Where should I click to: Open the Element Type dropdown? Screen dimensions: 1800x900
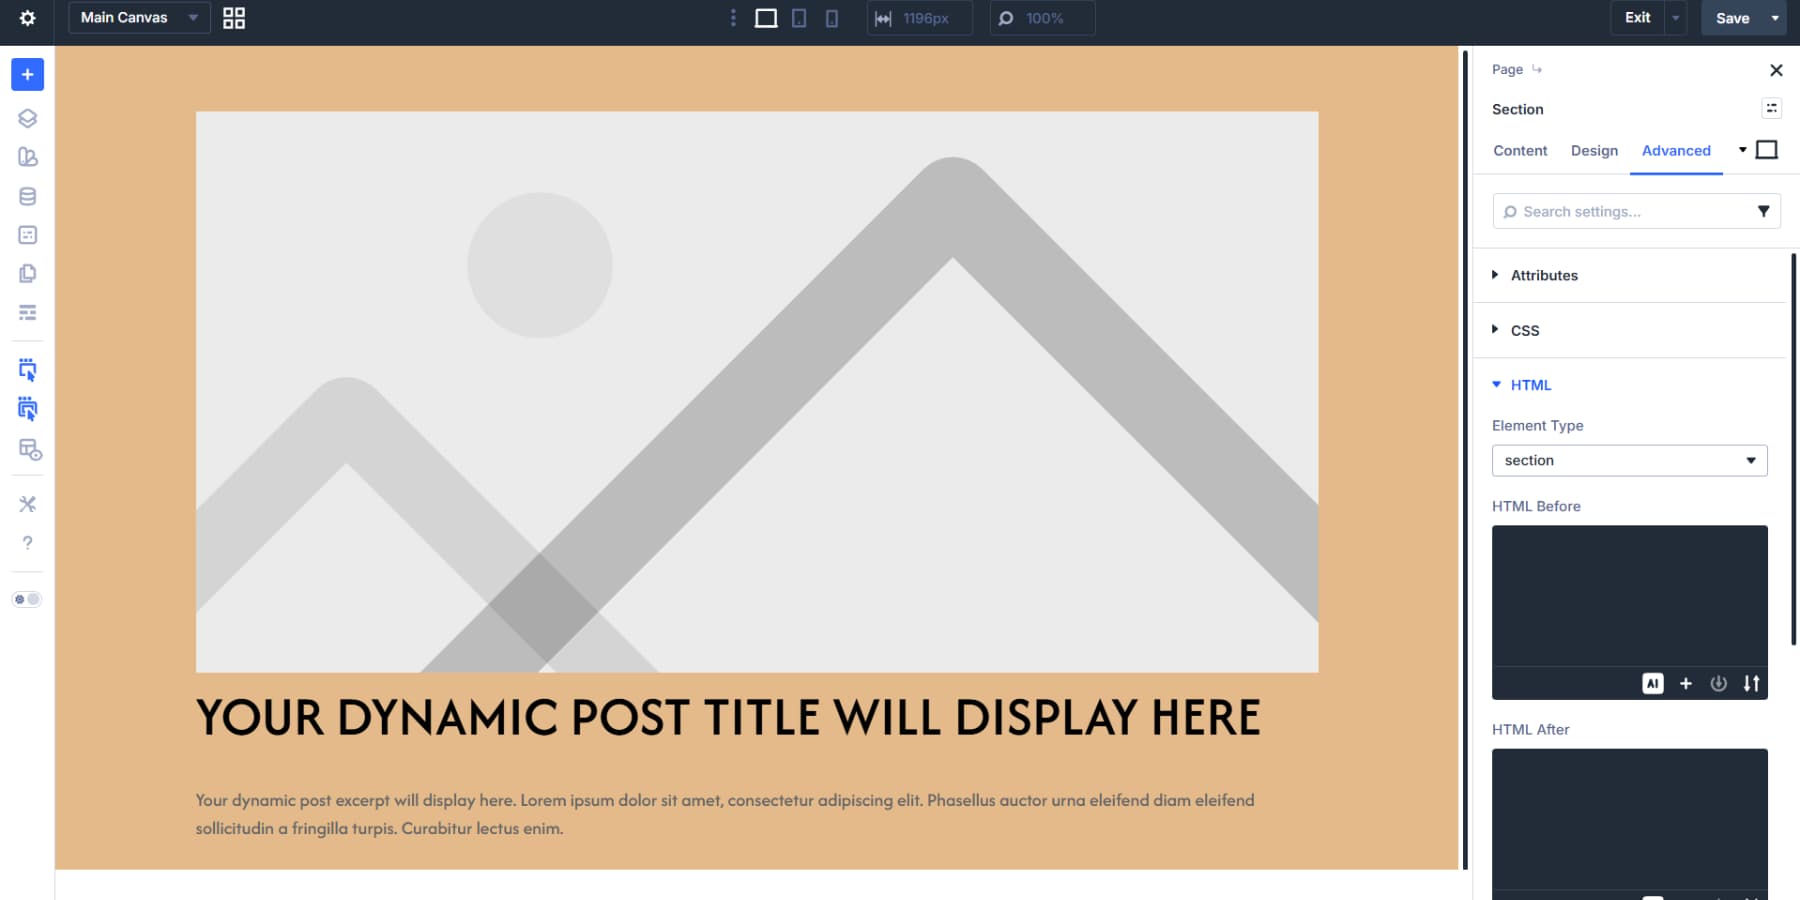[1630, 460]
